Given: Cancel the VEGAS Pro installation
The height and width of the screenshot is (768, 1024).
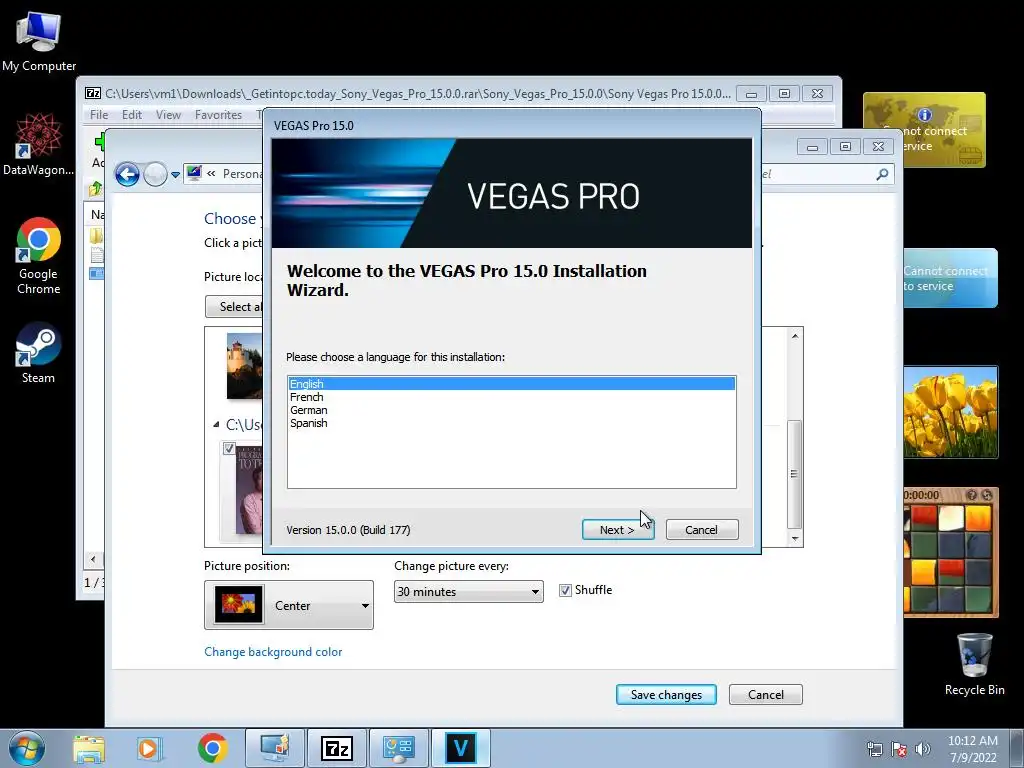Looking at the screenshot, I should coord(701,530).
